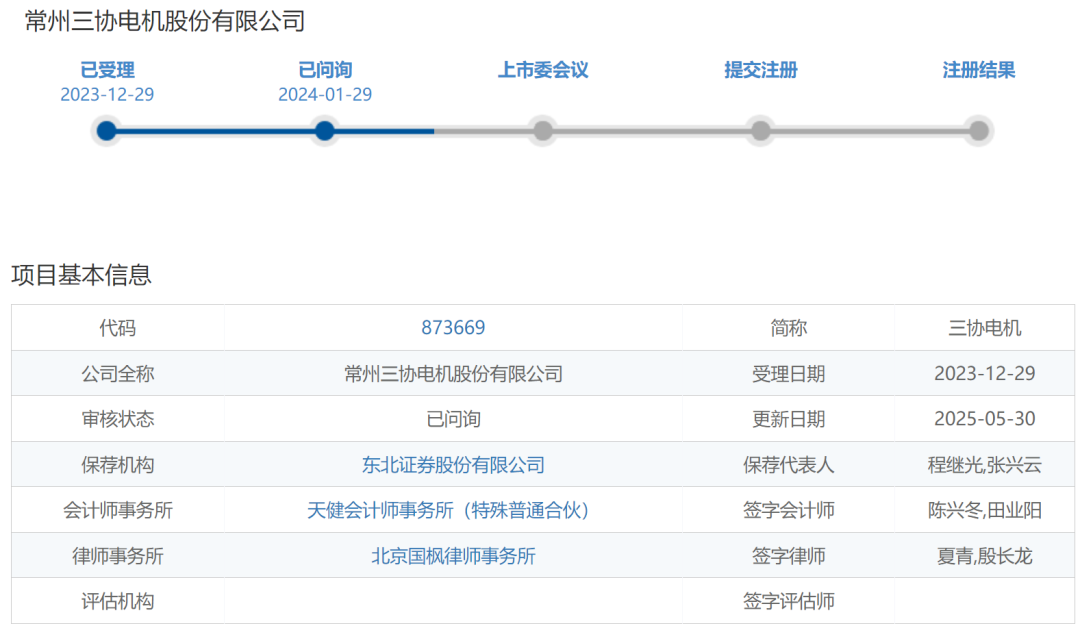Click the 已问询 stage label
Screen dimensions: 1080x628
tap(324, 70)
